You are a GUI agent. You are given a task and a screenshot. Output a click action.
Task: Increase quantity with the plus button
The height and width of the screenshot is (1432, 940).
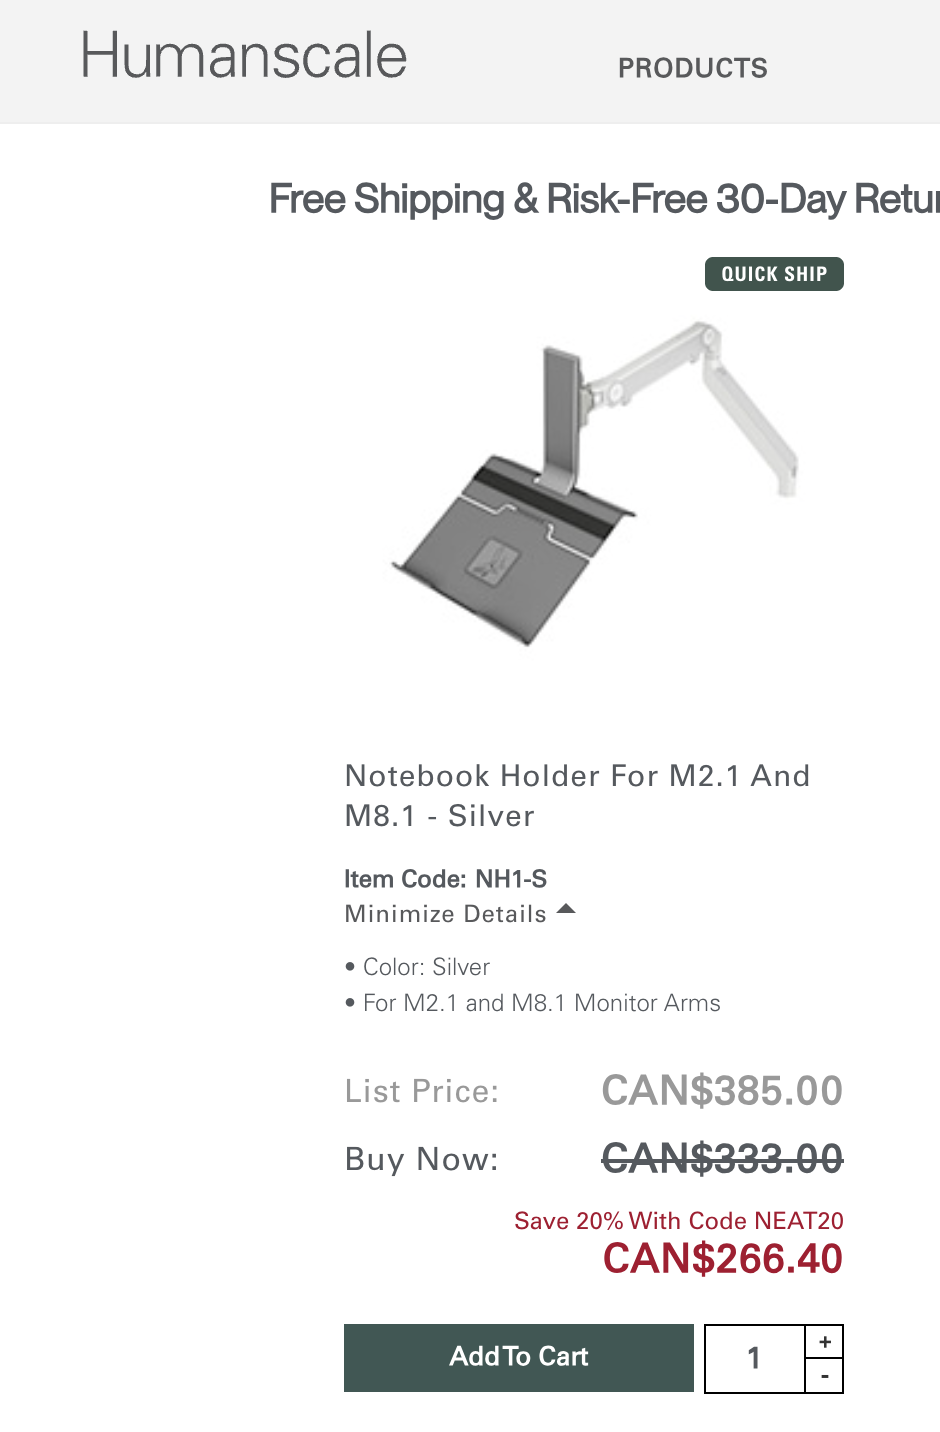(825, 1342)
